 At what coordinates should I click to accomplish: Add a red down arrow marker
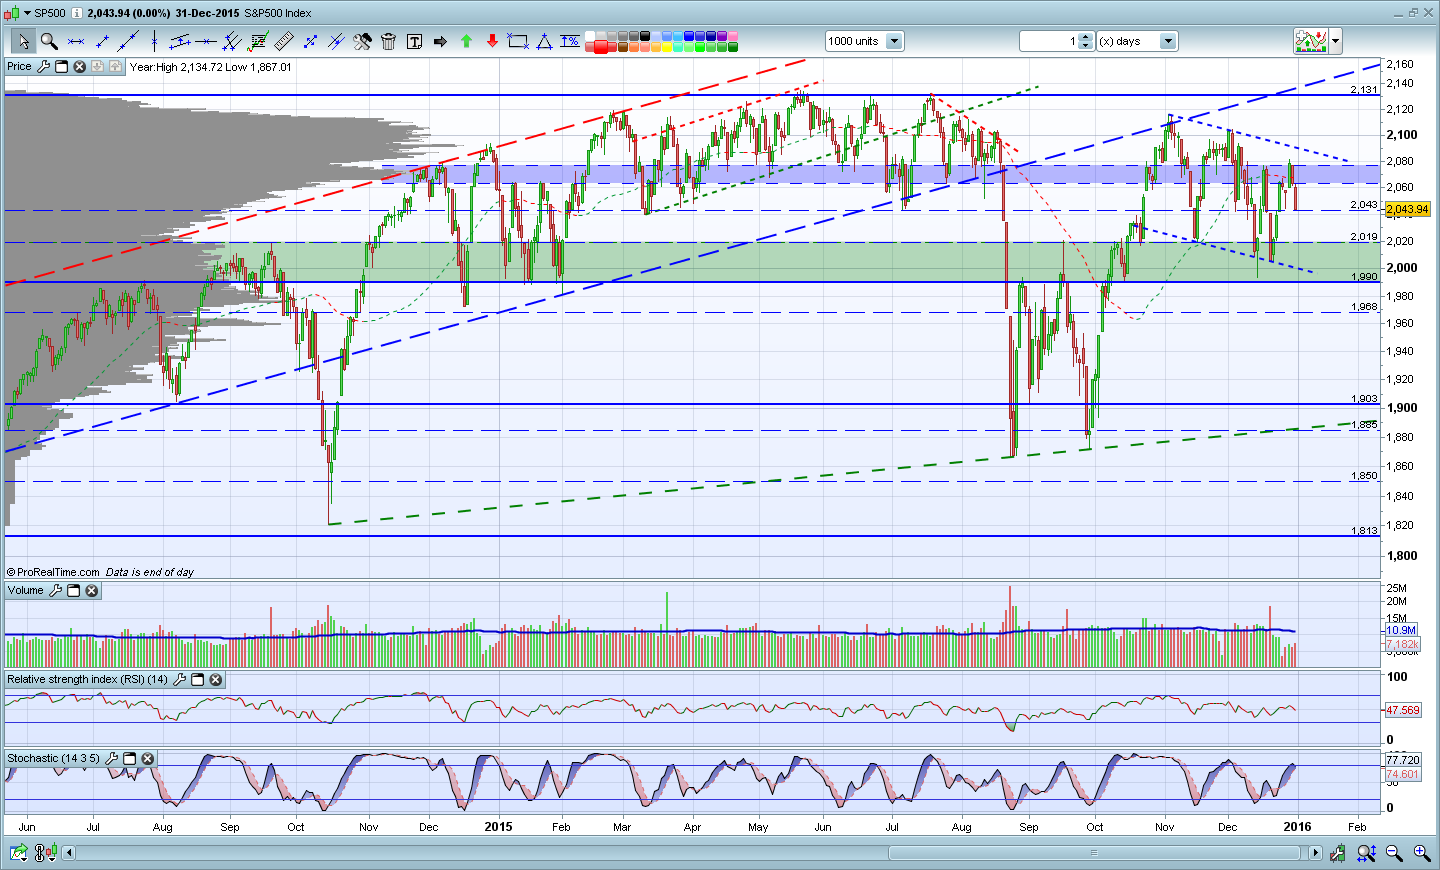tap(492, 41)
